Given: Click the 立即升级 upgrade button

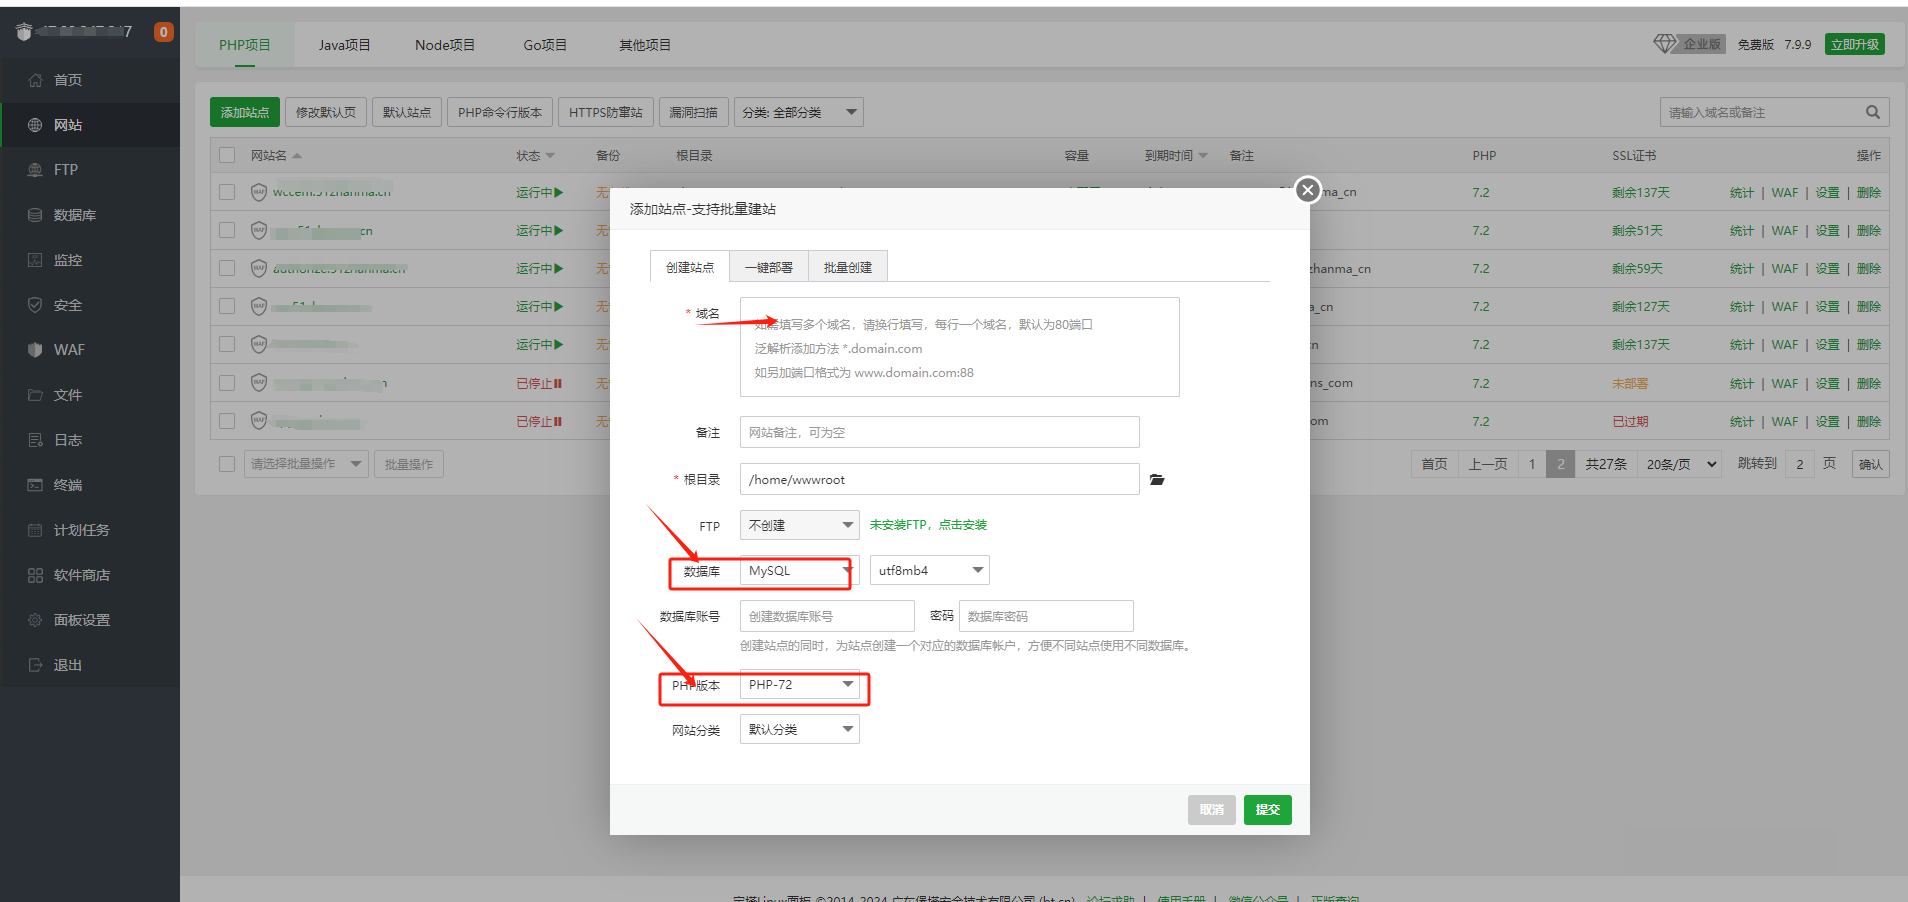Looking at the screenshot, I should point(1854,44).
